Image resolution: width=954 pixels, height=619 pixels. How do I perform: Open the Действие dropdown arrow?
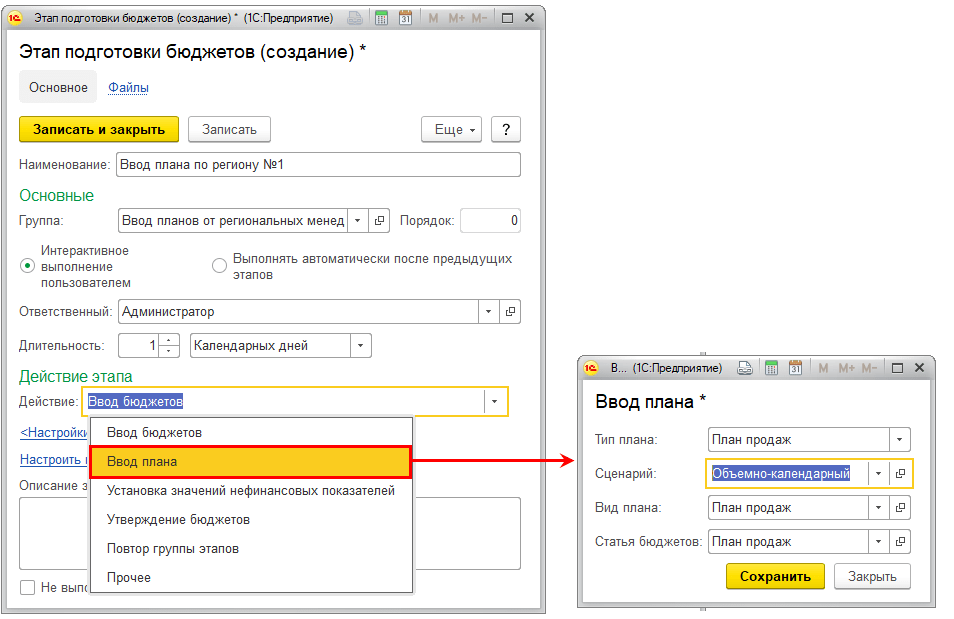click(x=495, y=402)
